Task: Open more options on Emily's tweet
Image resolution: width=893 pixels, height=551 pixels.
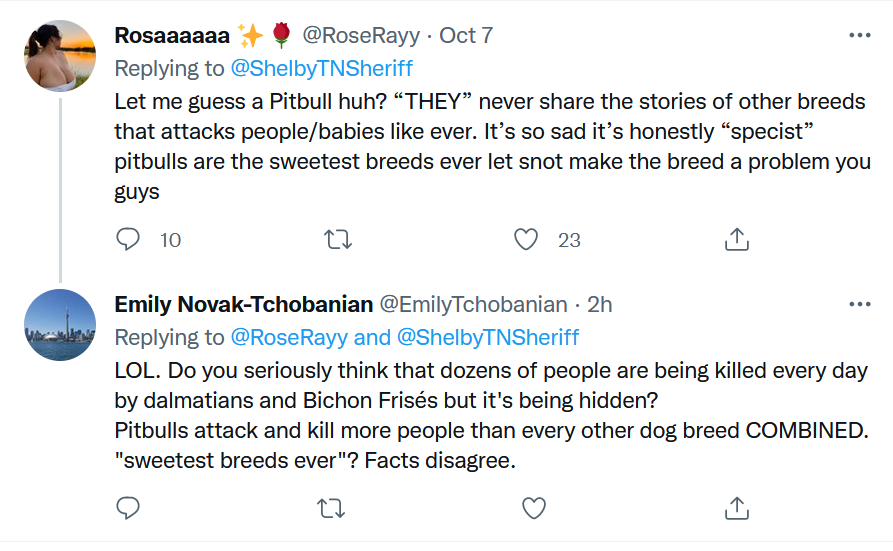Action: (859, 303)
